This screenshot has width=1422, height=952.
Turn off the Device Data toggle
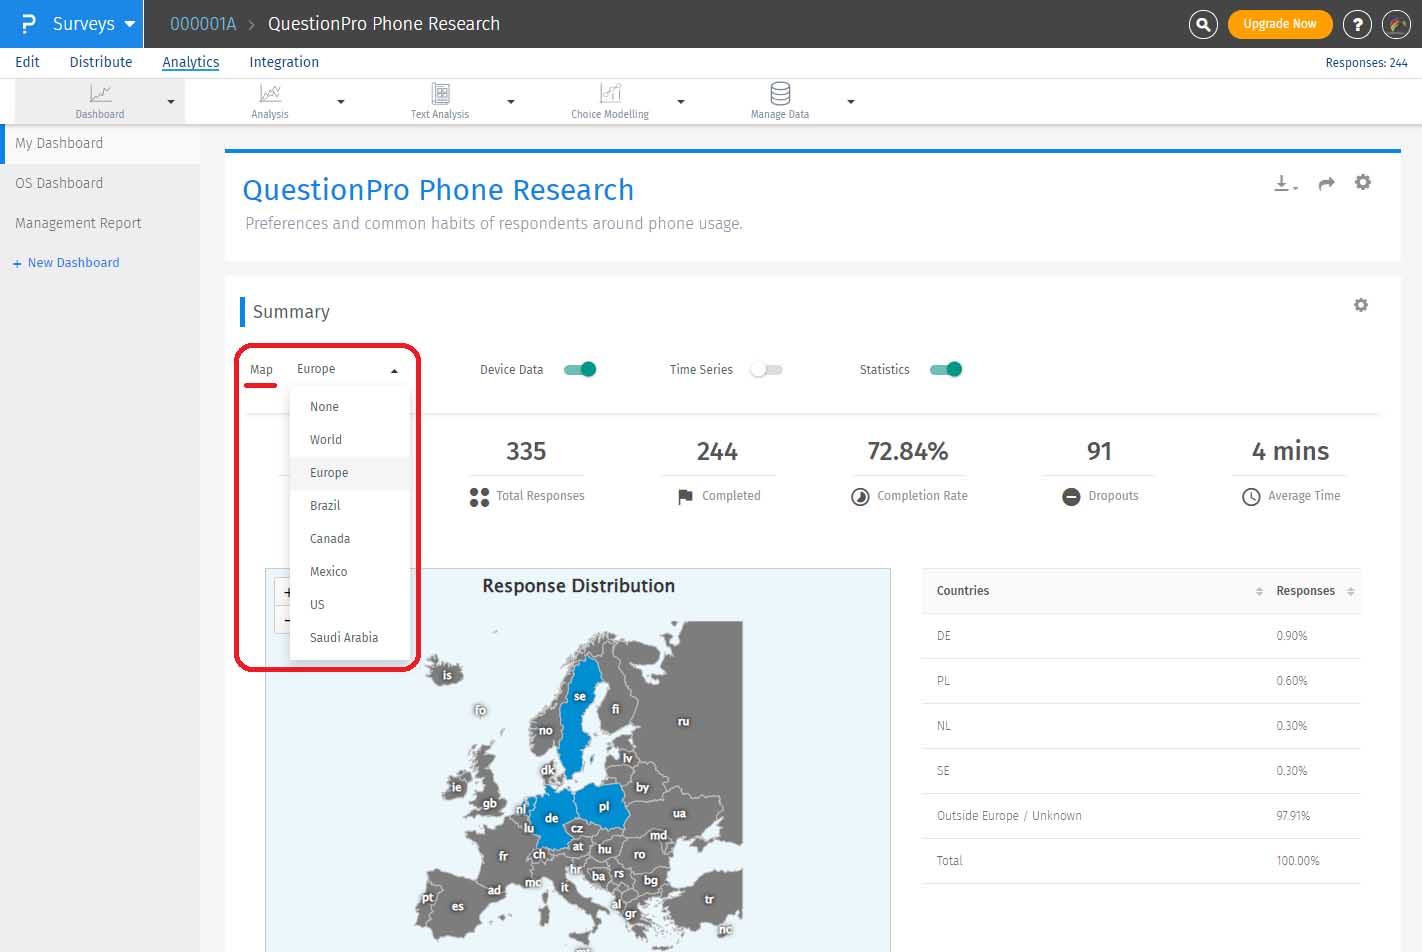[580, 370]
